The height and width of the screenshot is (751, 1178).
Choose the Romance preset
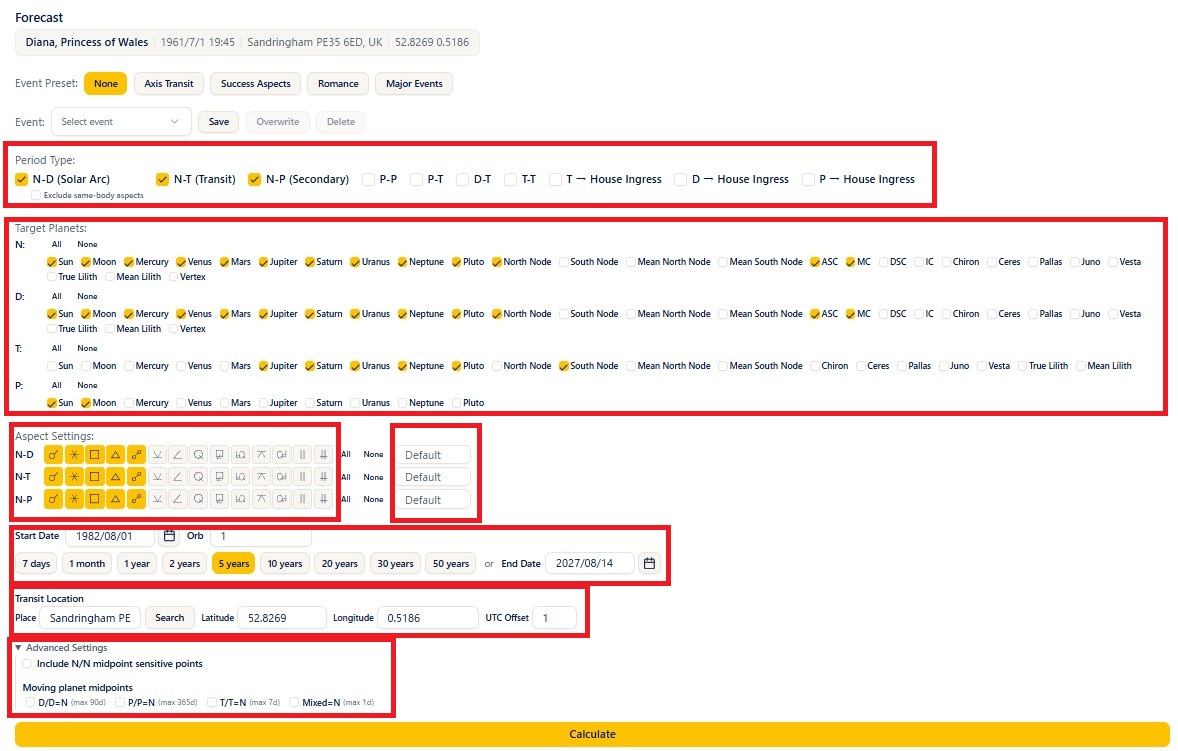pyautogui.click(x=338, y=83)
